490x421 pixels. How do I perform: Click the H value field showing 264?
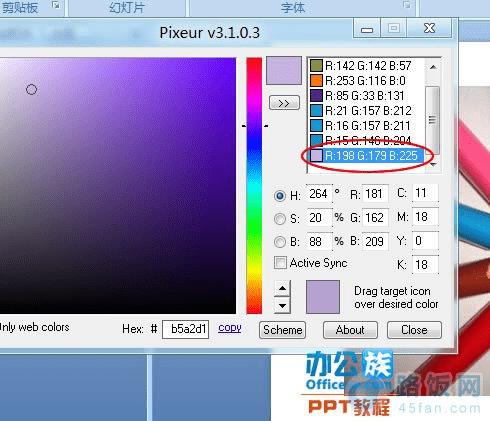[319, 194]
